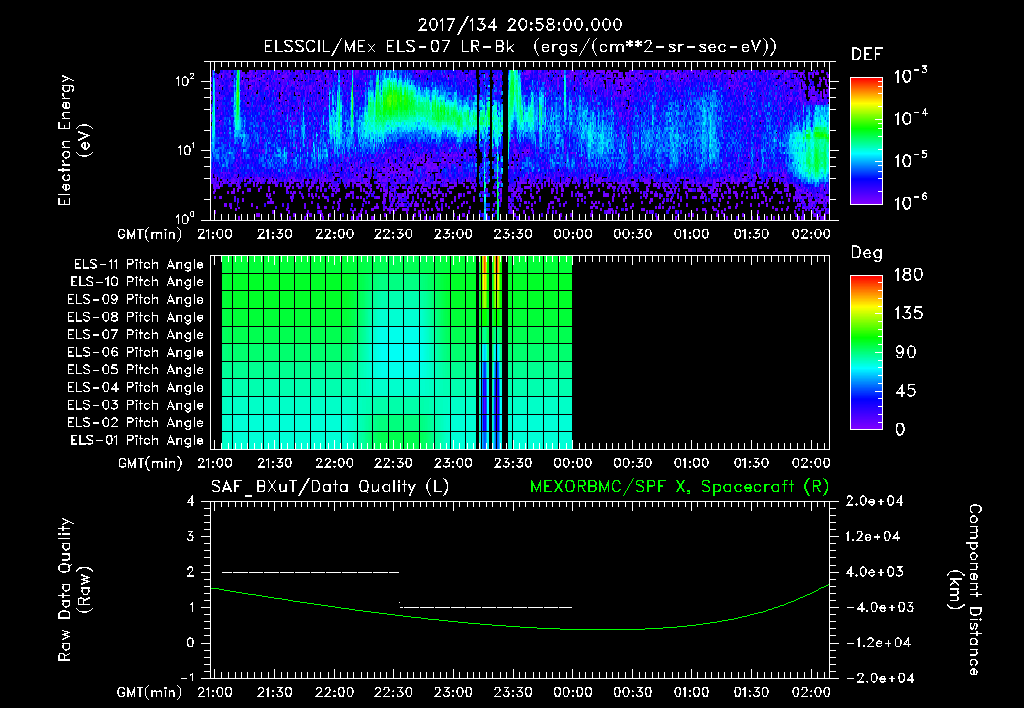Click 23:30 time label below the energy spectrogram
This screenshot has width=1024, height=708.
[513, 234]
